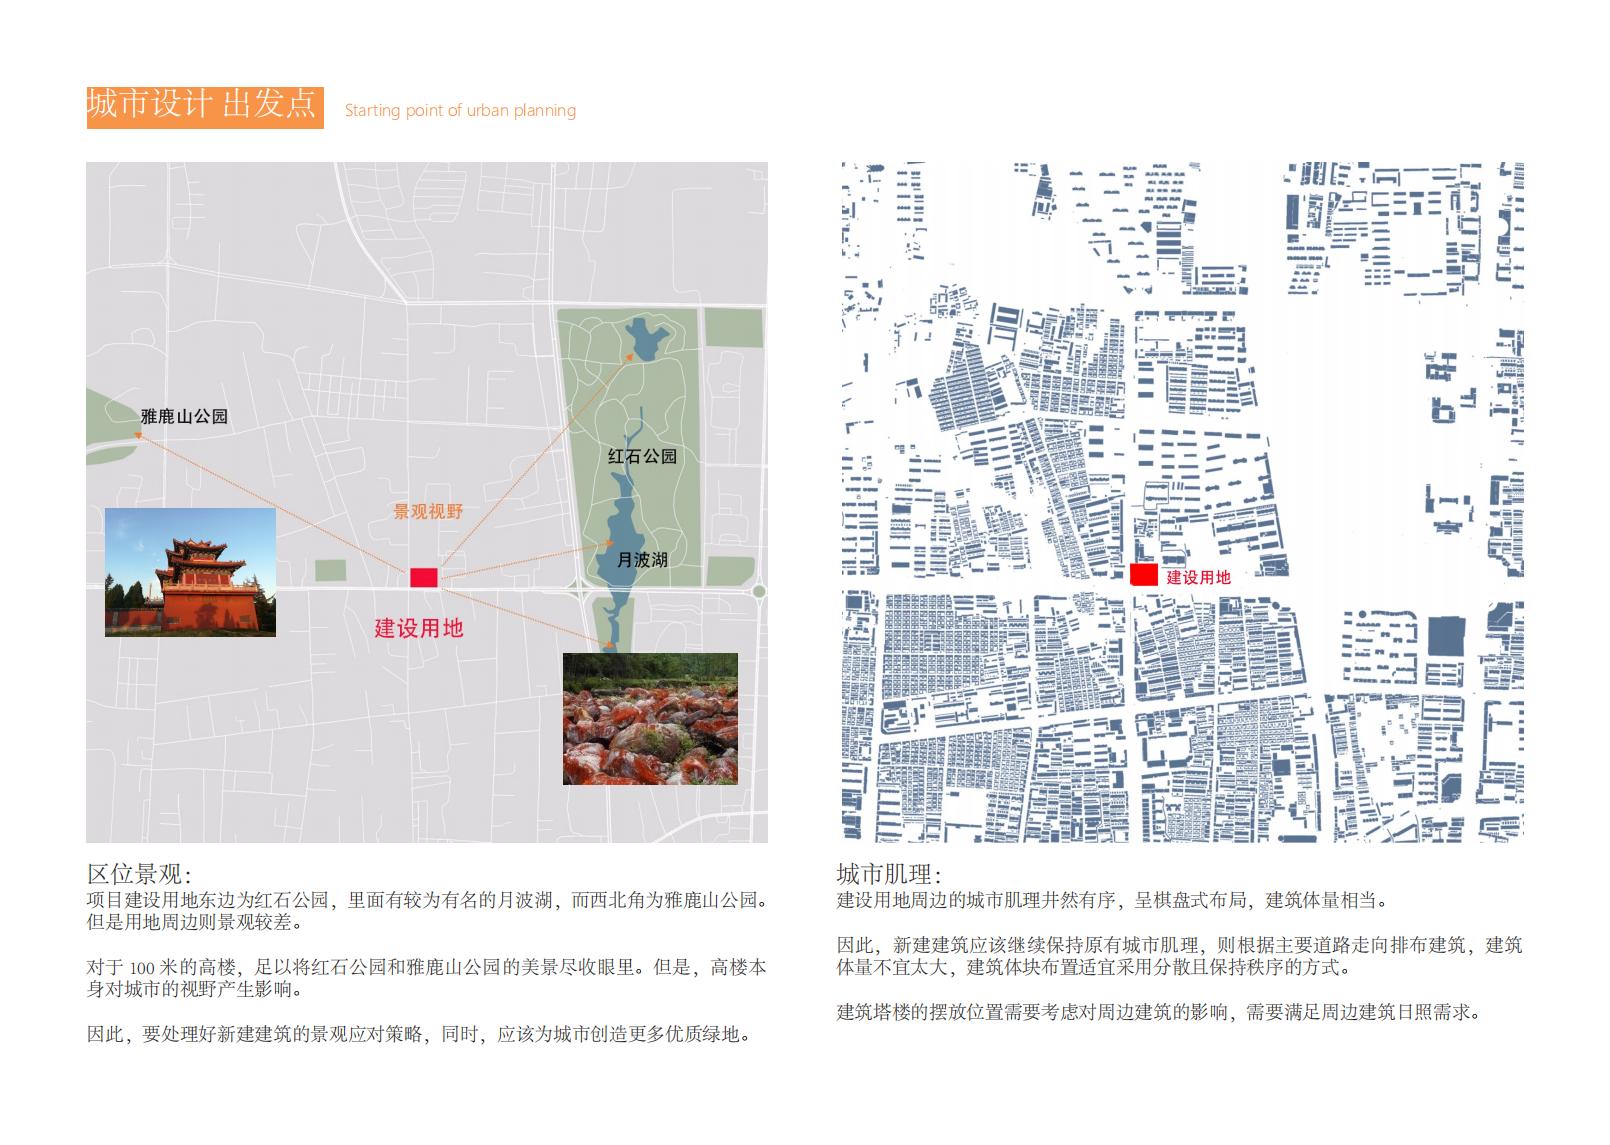
Task: Click the "城市肌理:" section heading
Action: tap(889, 875)
